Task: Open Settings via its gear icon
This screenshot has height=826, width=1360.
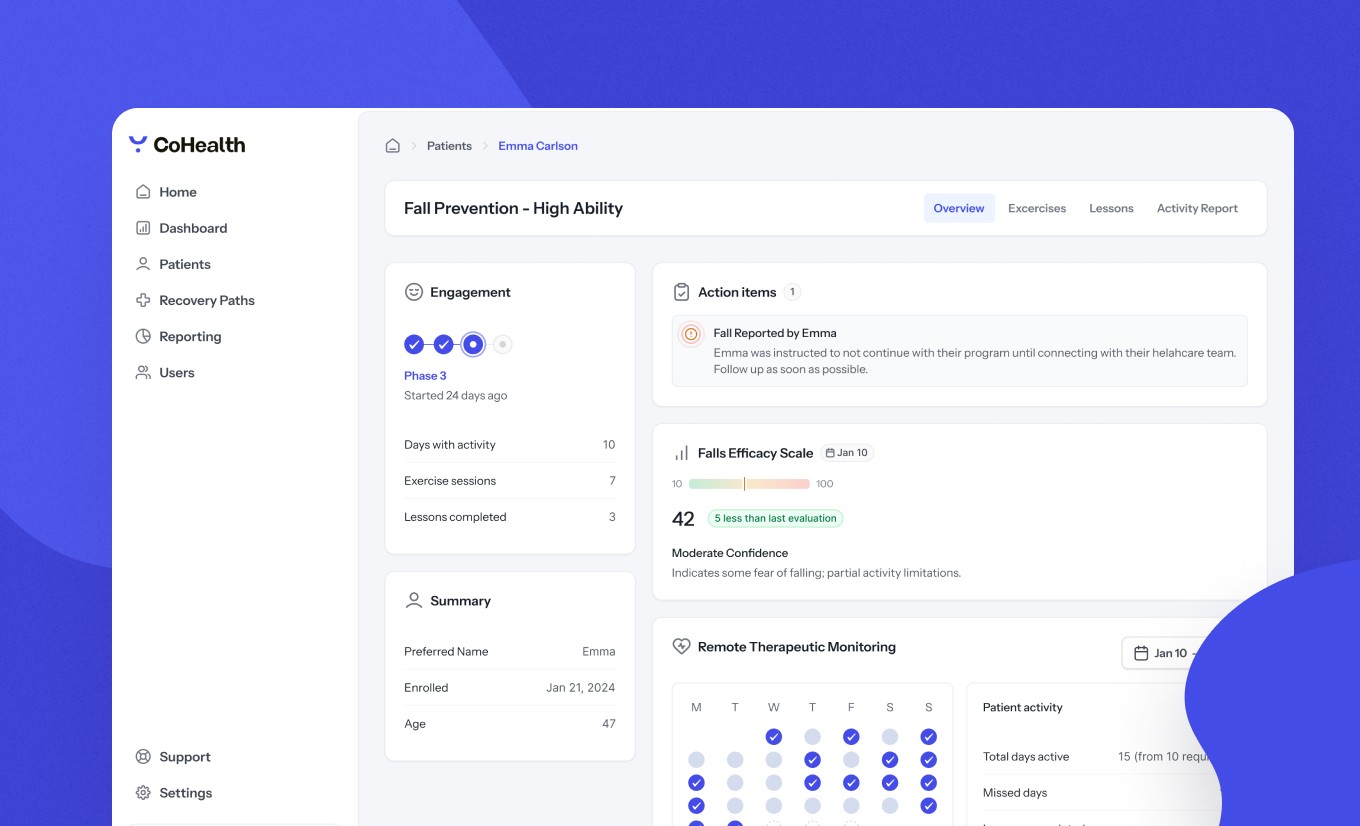Action: click(143, 793)
